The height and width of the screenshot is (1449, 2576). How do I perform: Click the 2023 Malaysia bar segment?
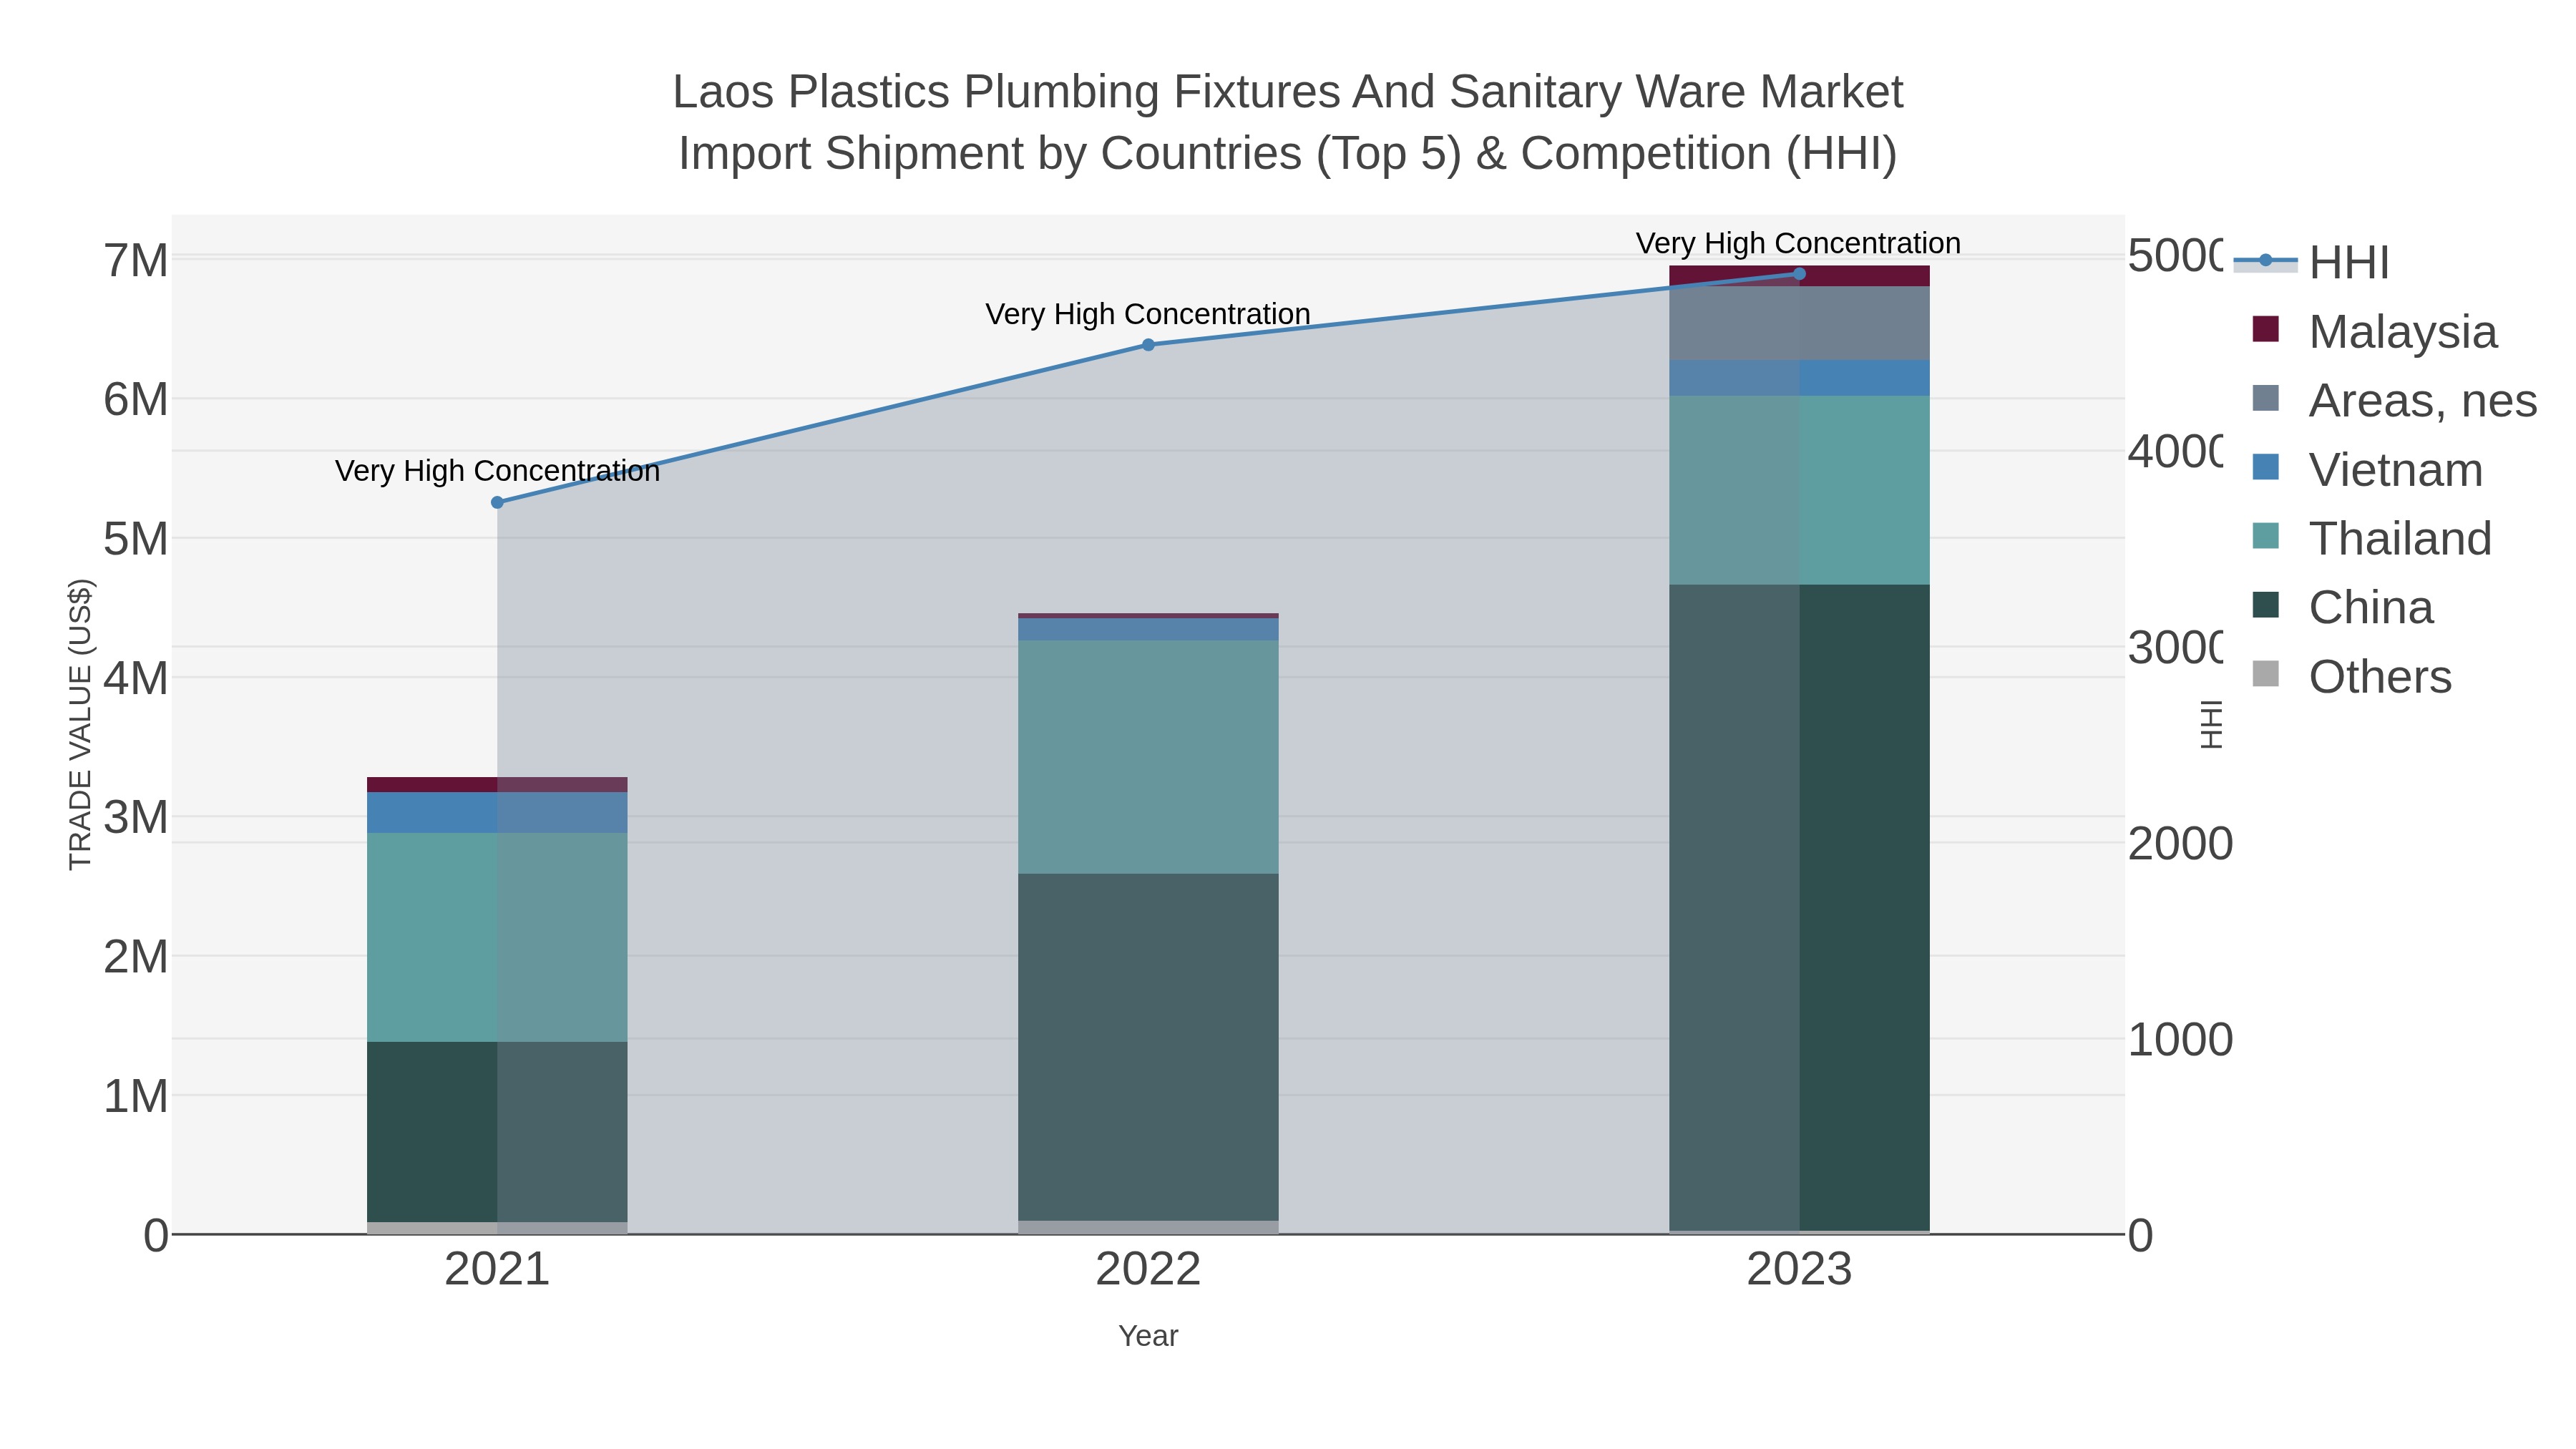tap(1799, 276)
